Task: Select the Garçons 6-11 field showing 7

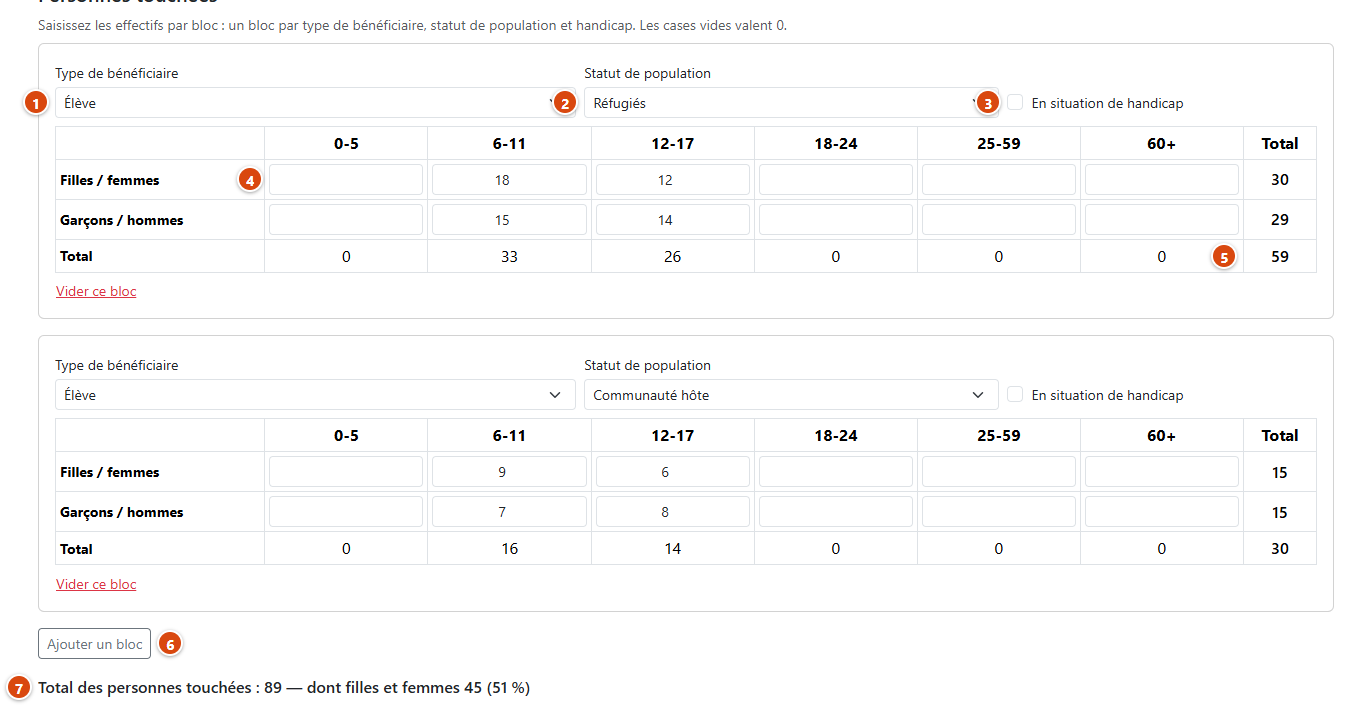Action: coord(509,512)
